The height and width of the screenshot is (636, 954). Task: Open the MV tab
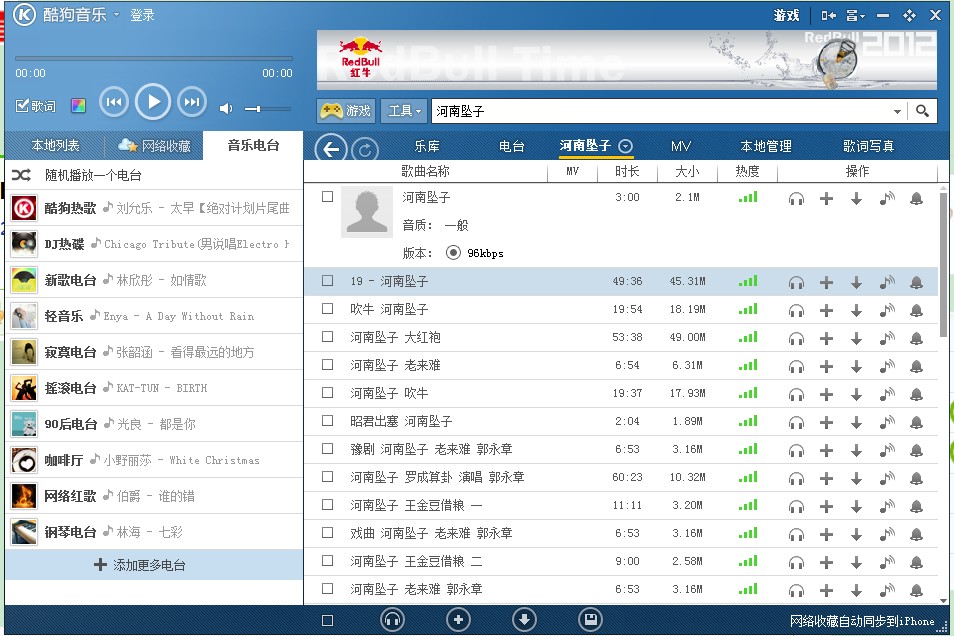680,146
